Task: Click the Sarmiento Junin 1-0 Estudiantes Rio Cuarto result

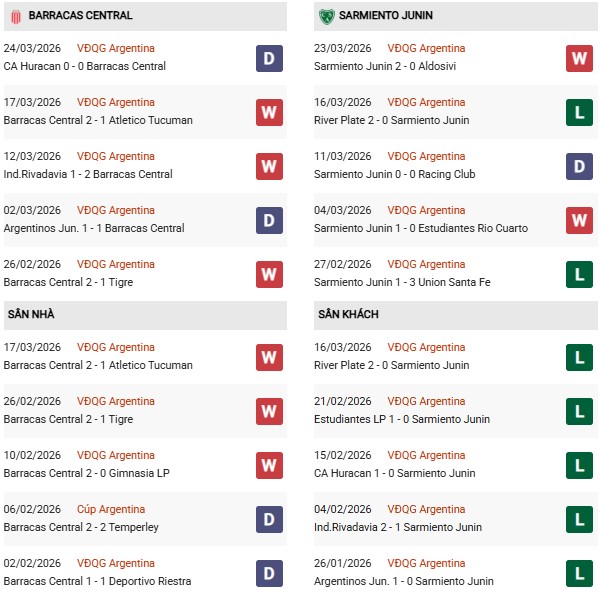Action: point(421,228)
